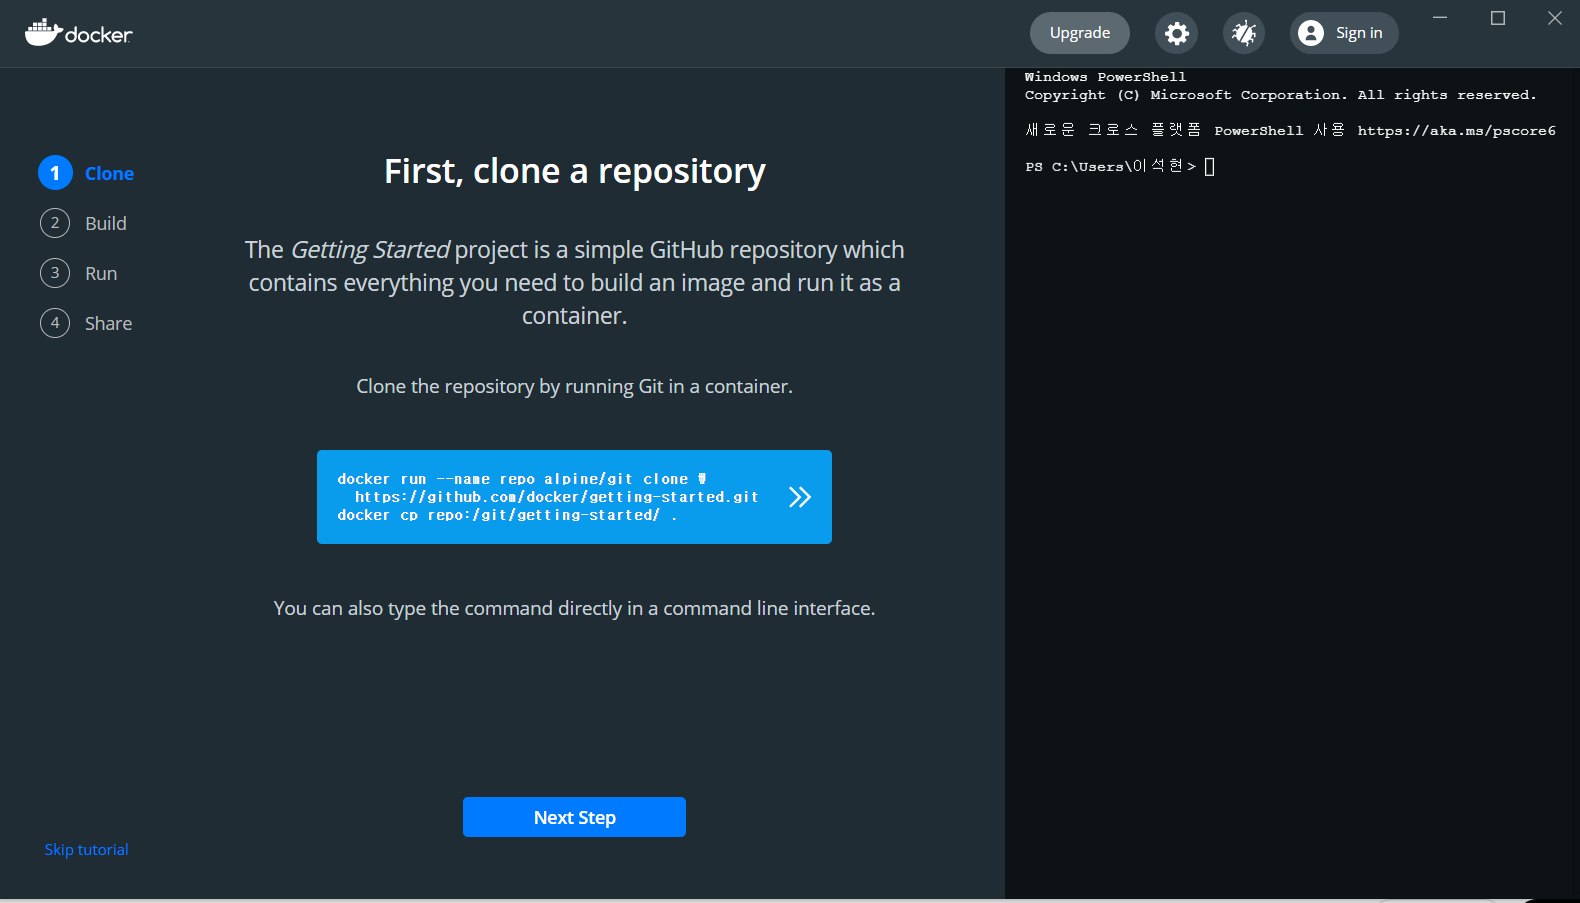Minimize the Docker Desktop window
This screenshot has width=1580, height=903.
pyautogui.click(x=1440, y=18)
